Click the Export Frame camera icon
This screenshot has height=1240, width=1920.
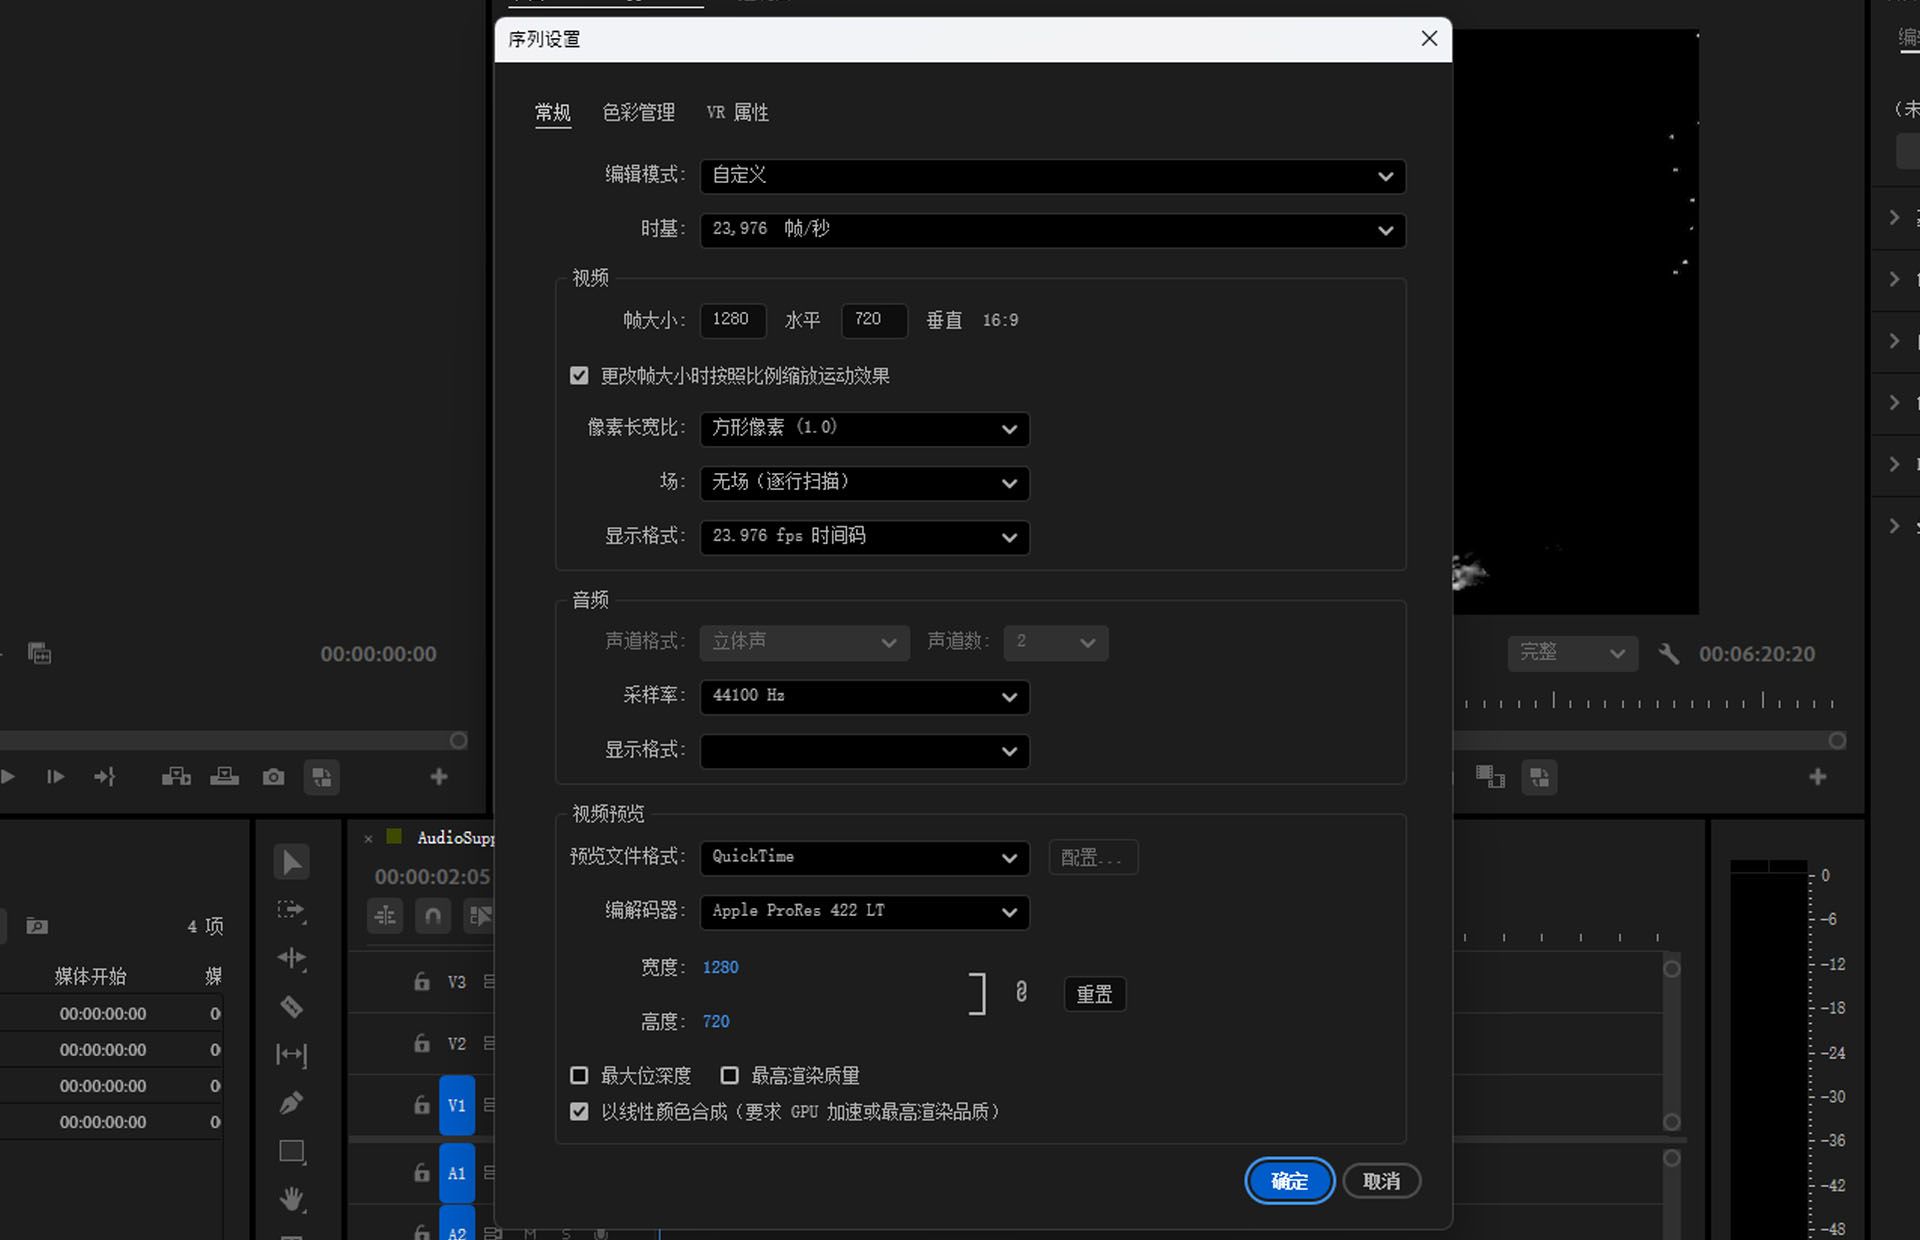[x=273, y=777]
